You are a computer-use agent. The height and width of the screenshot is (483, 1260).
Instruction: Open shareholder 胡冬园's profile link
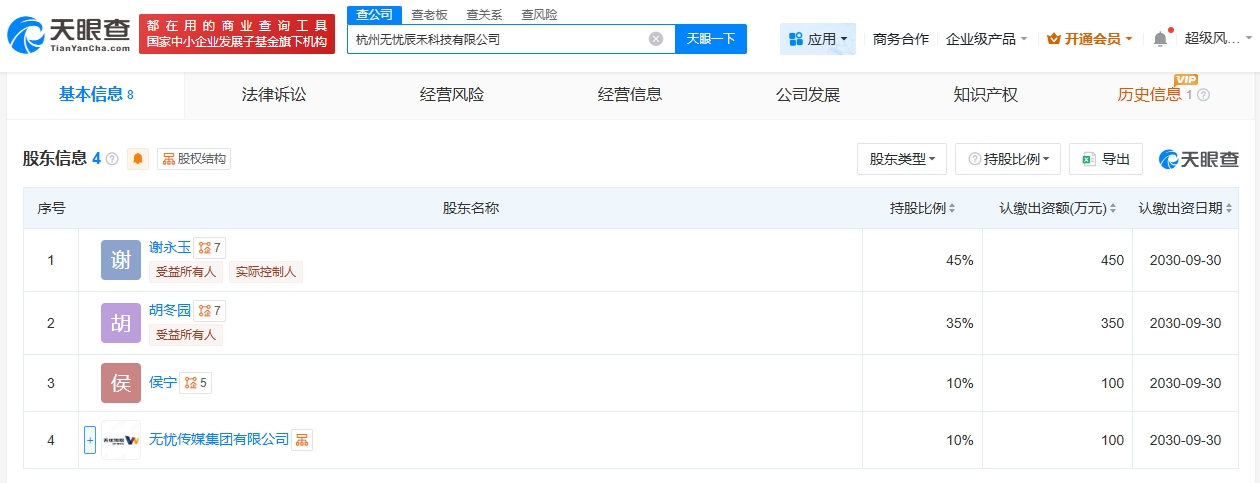click(169, 310)
